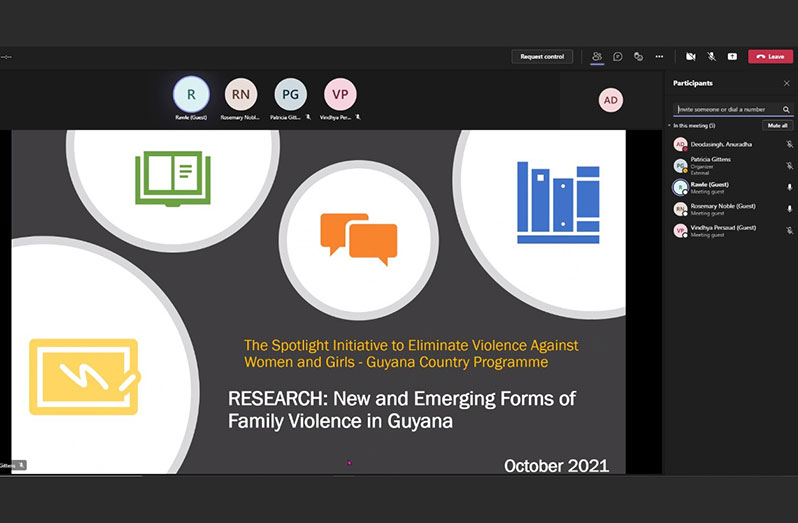Open the More actions ellipsis menu
Image resolution: width=798 pixels, height=523 pixels.
point(659,56)
